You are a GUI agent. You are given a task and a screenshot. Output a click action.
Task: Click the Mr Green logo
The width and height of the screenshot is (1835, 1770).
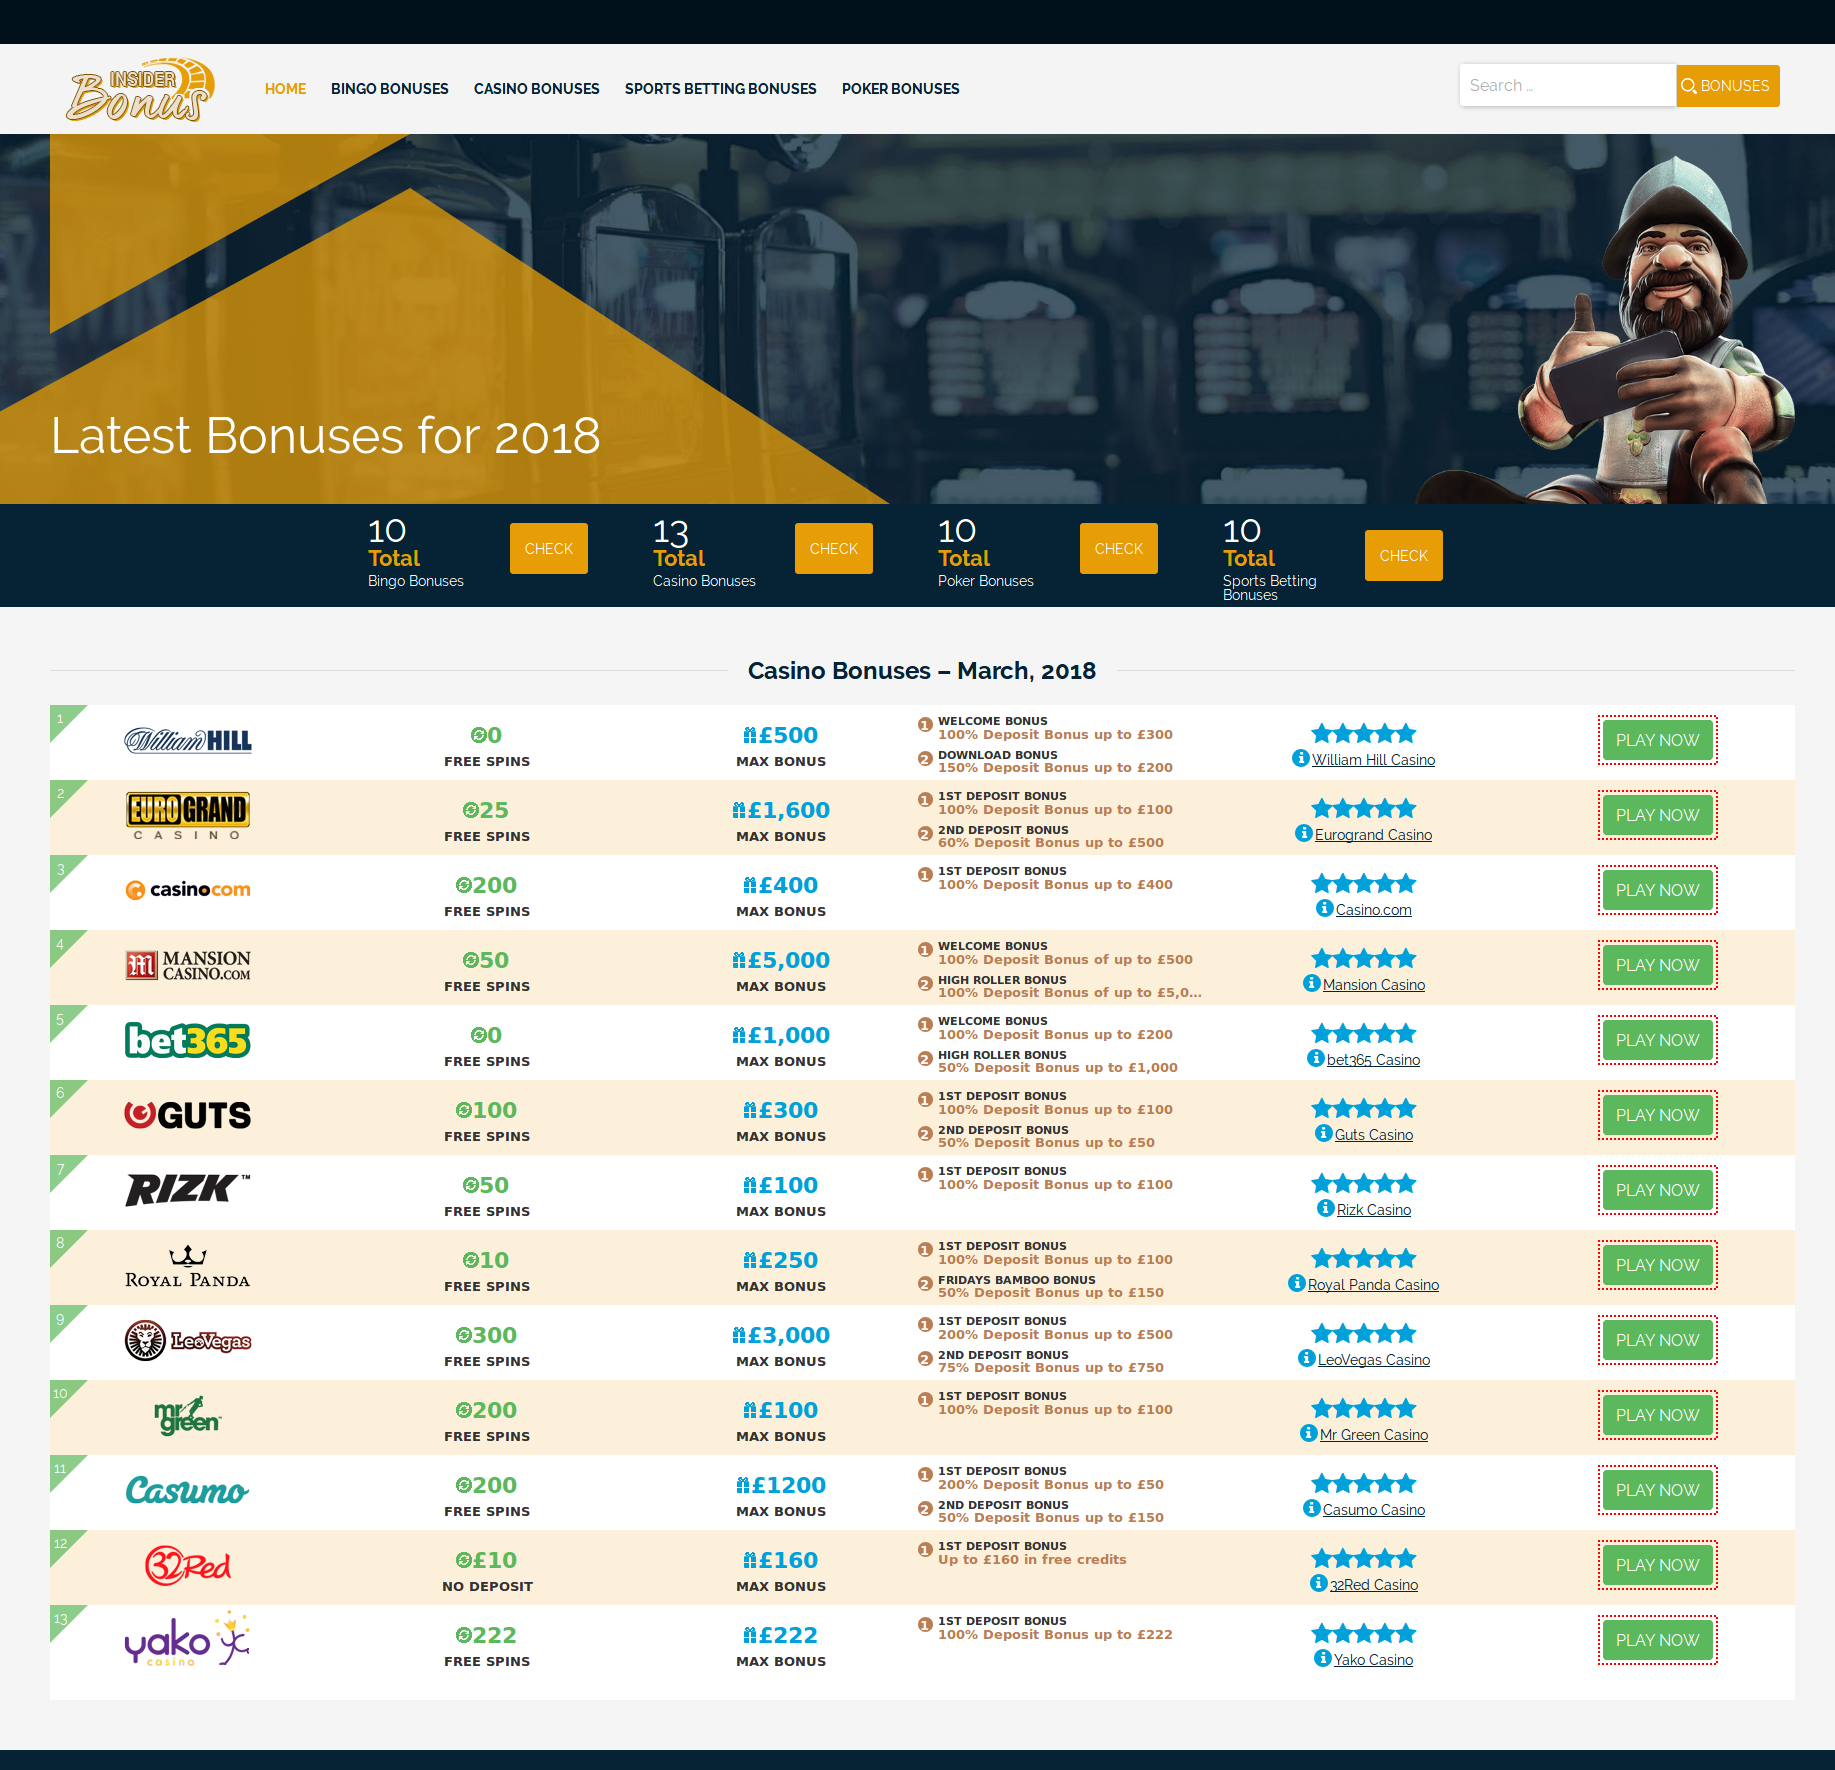(x=188, y=1416)
